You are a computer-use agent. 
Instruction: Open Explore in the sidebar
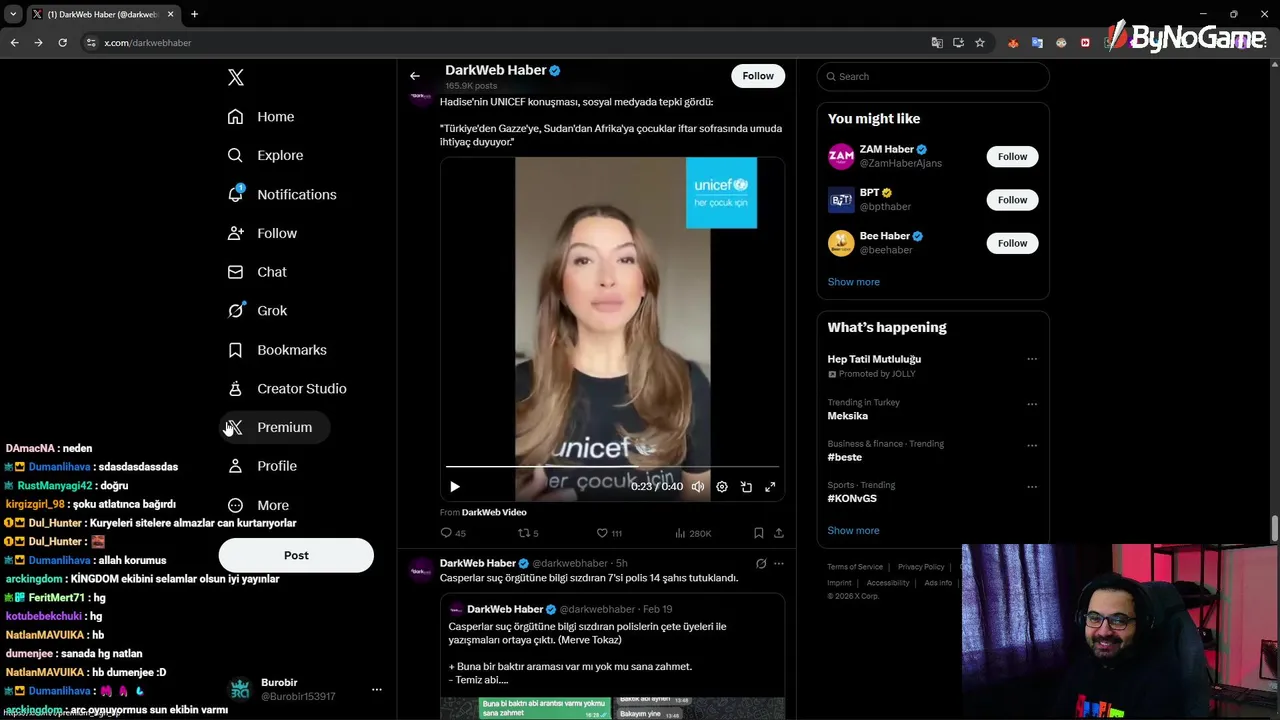pyautogui.click(x=265, y=156)
